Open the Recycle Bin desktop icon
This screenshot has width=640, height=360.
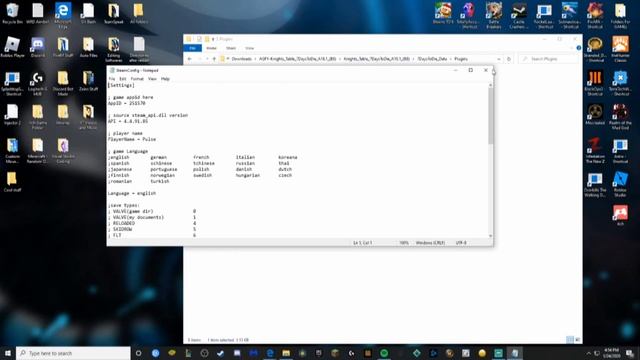[x=12, y=13]
